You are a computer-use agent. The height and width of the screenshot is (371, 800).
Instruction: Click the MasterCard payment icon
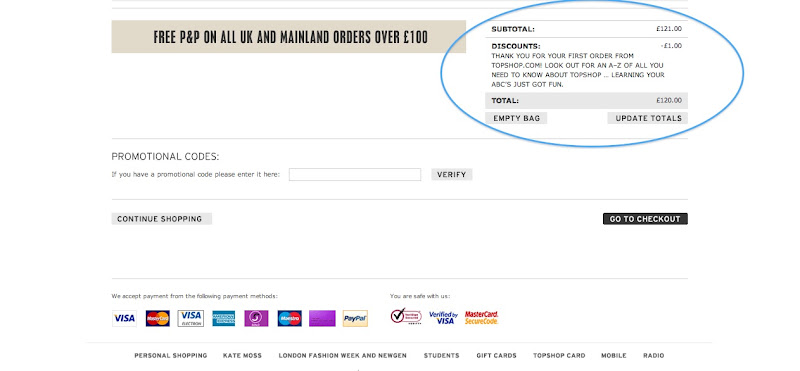point(158,318)
